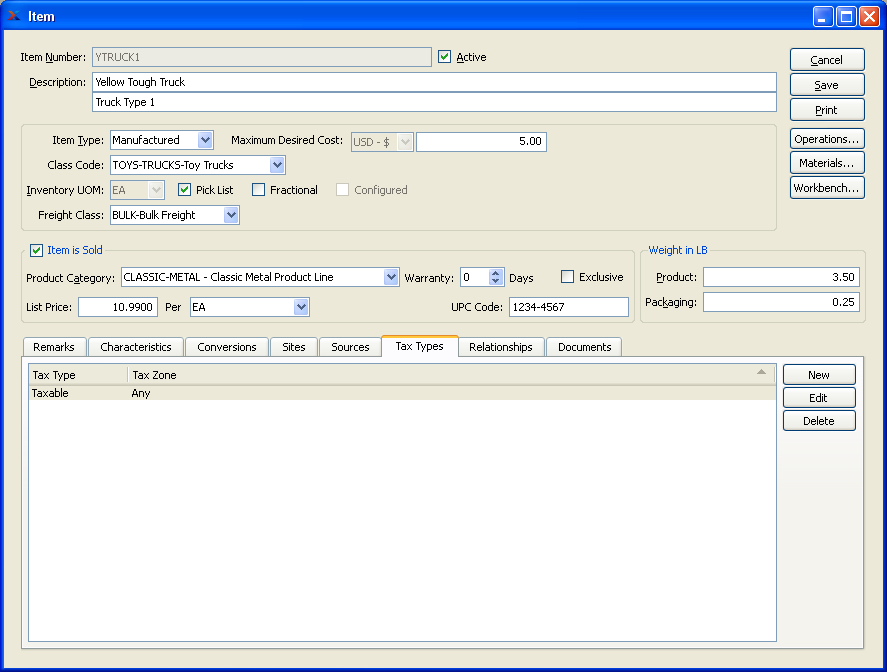Click the Tax Type column header
Viewport: 887px width, 672px height.
pos(78,375)
